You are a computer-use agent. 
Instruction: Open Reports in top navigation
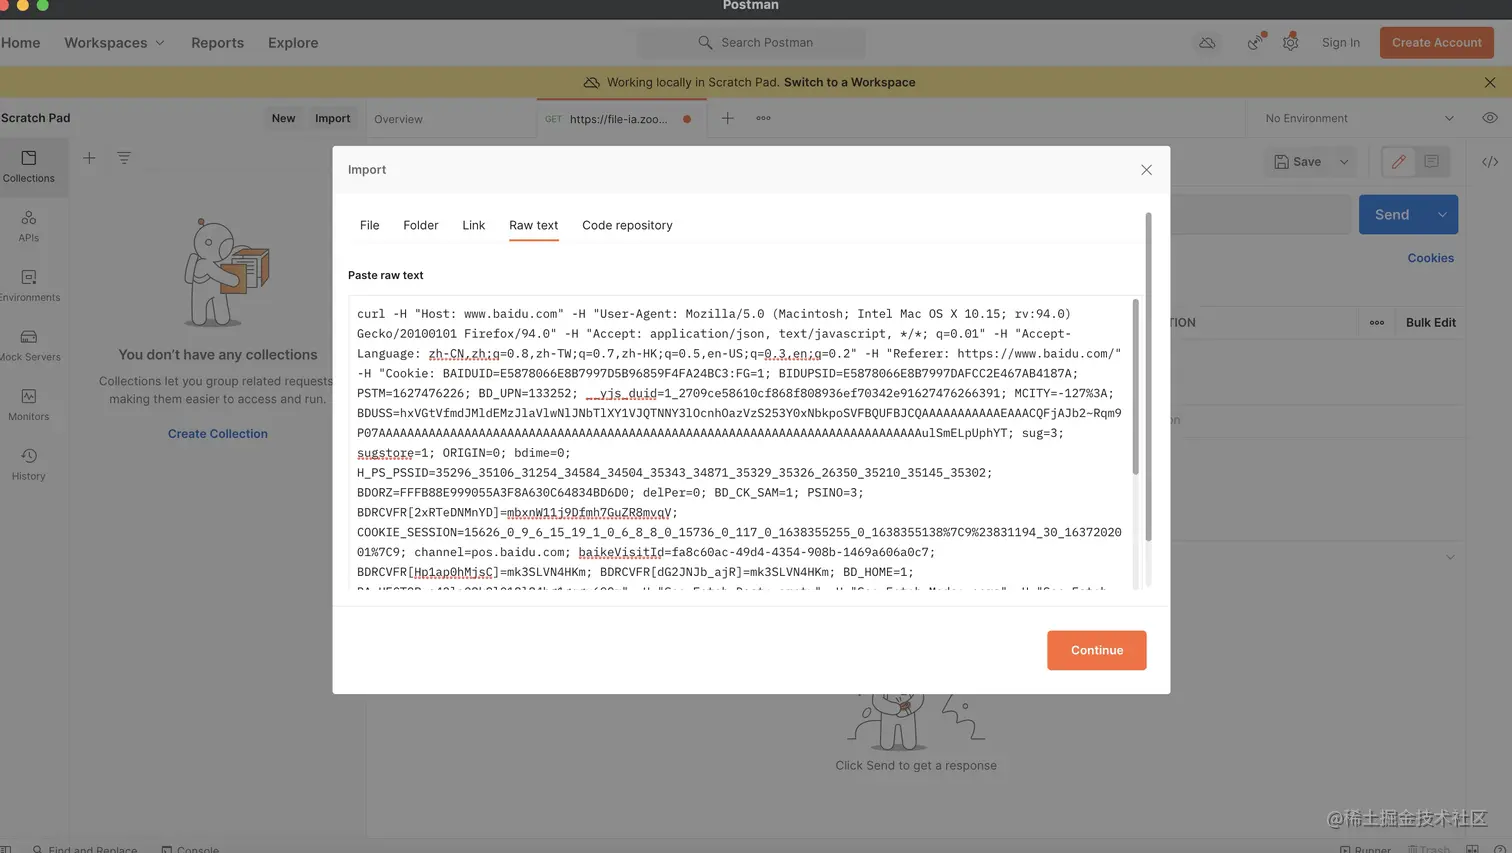[x=217, y=43]
